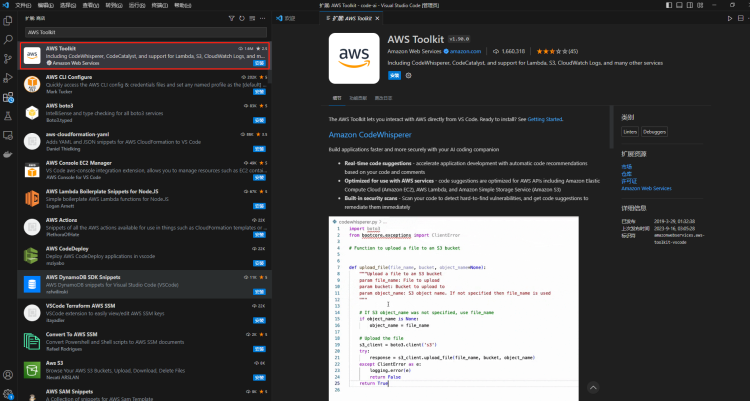
Task: Open the Docker whale view
Action: pos(8,154)
